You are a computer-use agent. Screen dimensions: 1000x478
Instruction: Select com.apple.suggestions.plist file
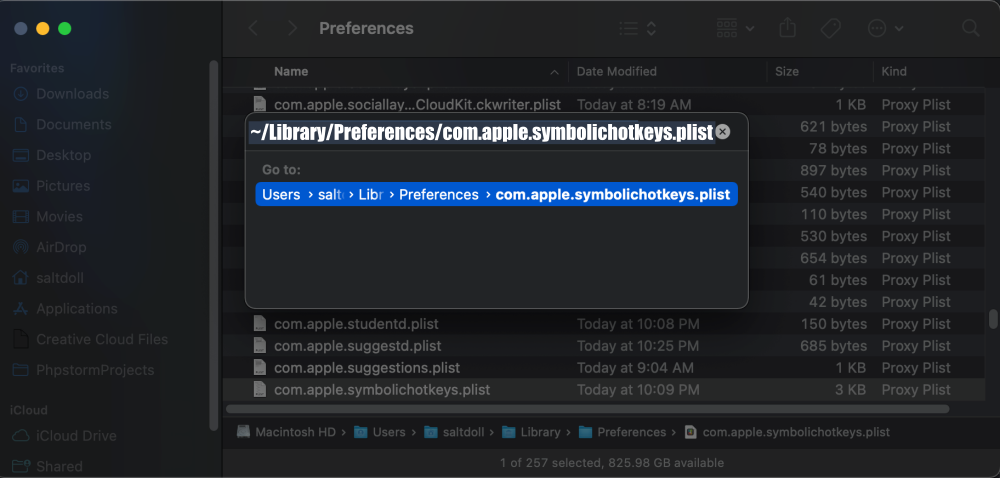pos(367,368)
